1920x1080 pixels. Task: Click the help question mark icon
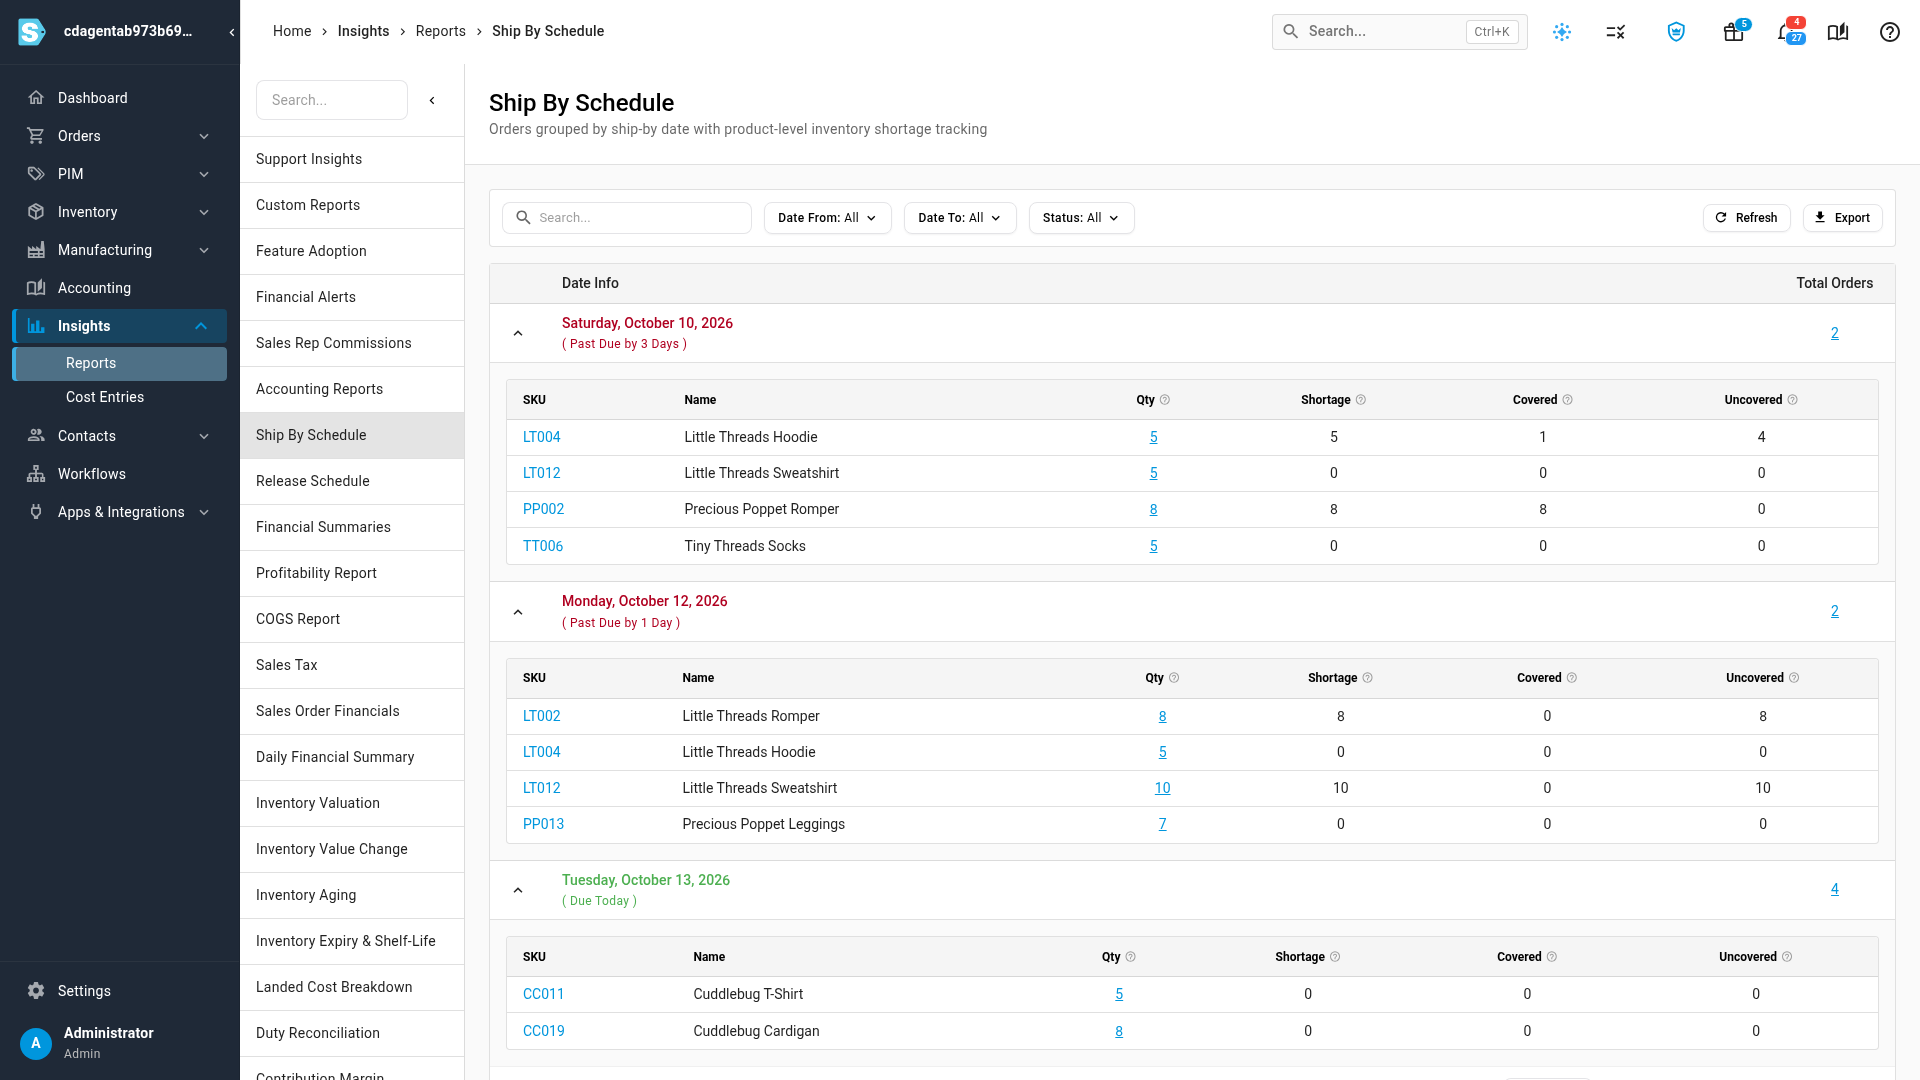point(1890,32)
